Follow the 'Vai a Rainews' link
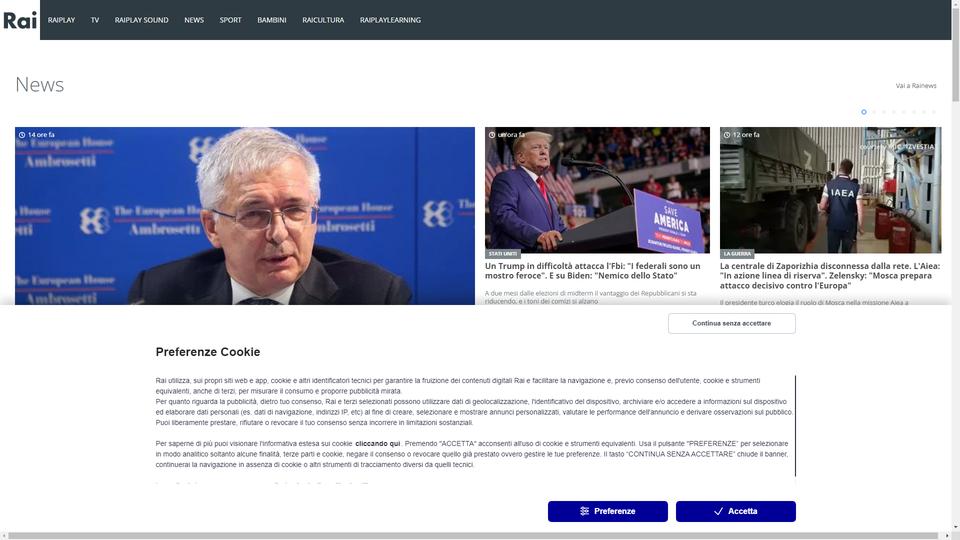Image resolution: width=960 pixels, height=540 pixels. 915,86
